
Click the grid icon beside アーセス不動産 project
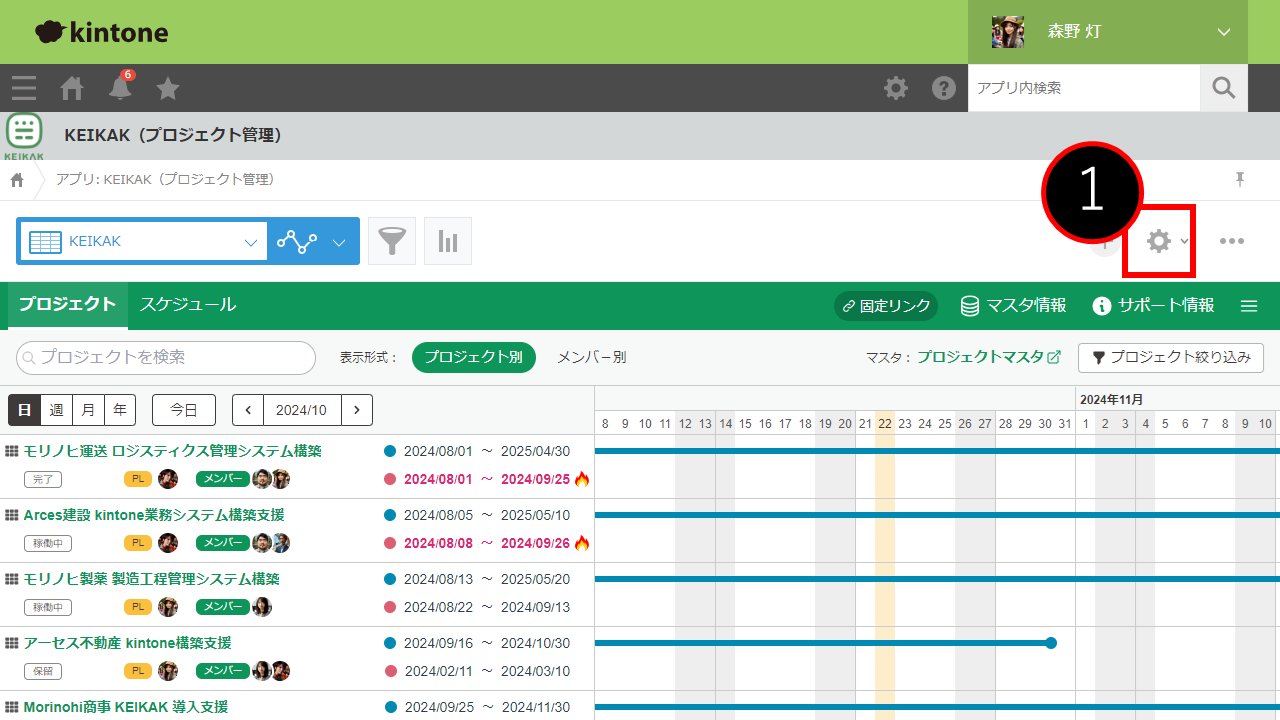coord(12,643)
